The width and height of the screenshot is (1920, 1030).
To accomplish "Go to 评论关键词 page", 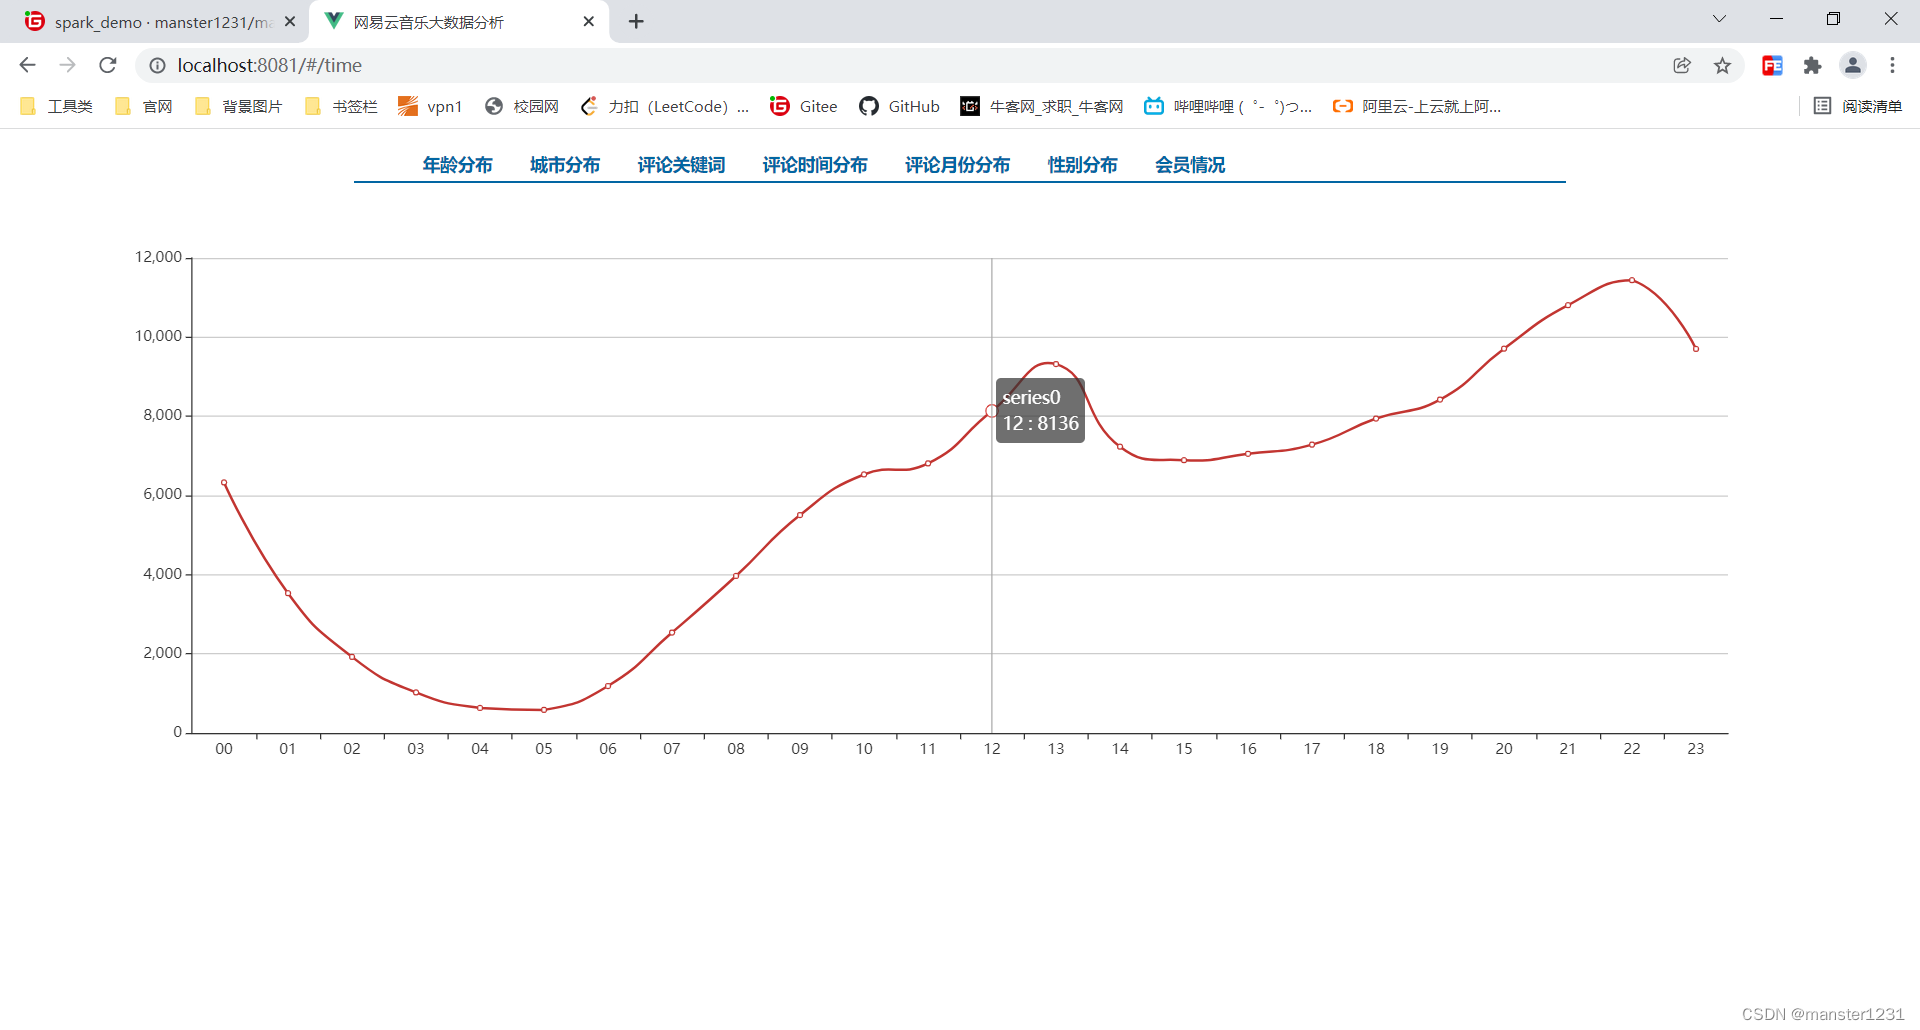I will (x=681, y=165).
